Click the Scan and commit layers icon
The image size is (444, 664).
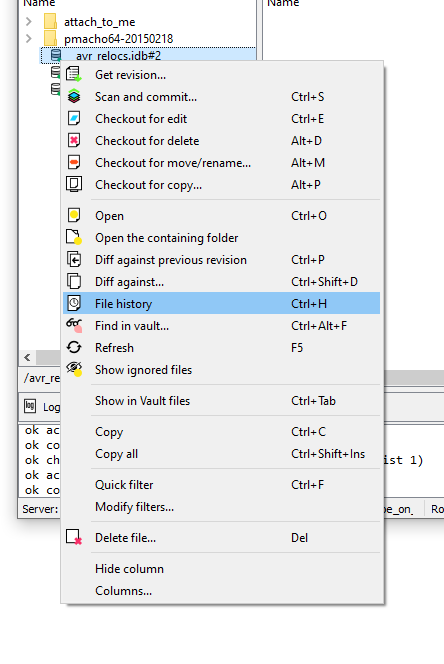pyautogui.click(x=74, y=97)
